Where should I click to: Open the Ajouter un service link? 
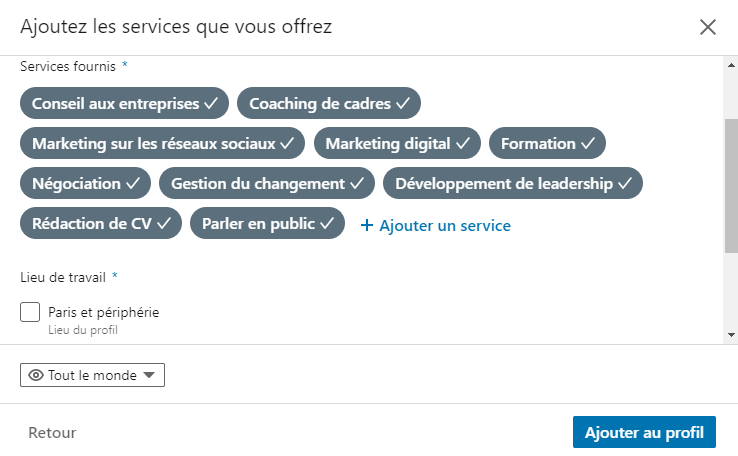pos(444,226)
